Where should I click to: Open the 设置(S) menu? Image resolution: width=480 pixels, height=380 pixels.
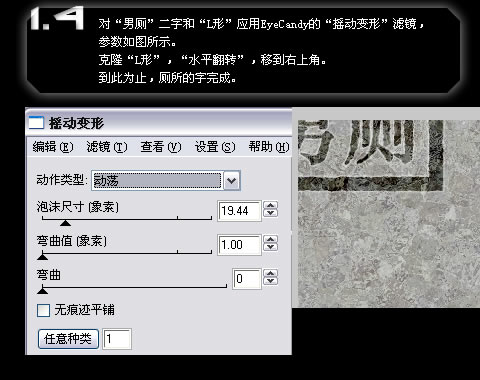pos(215,147)
